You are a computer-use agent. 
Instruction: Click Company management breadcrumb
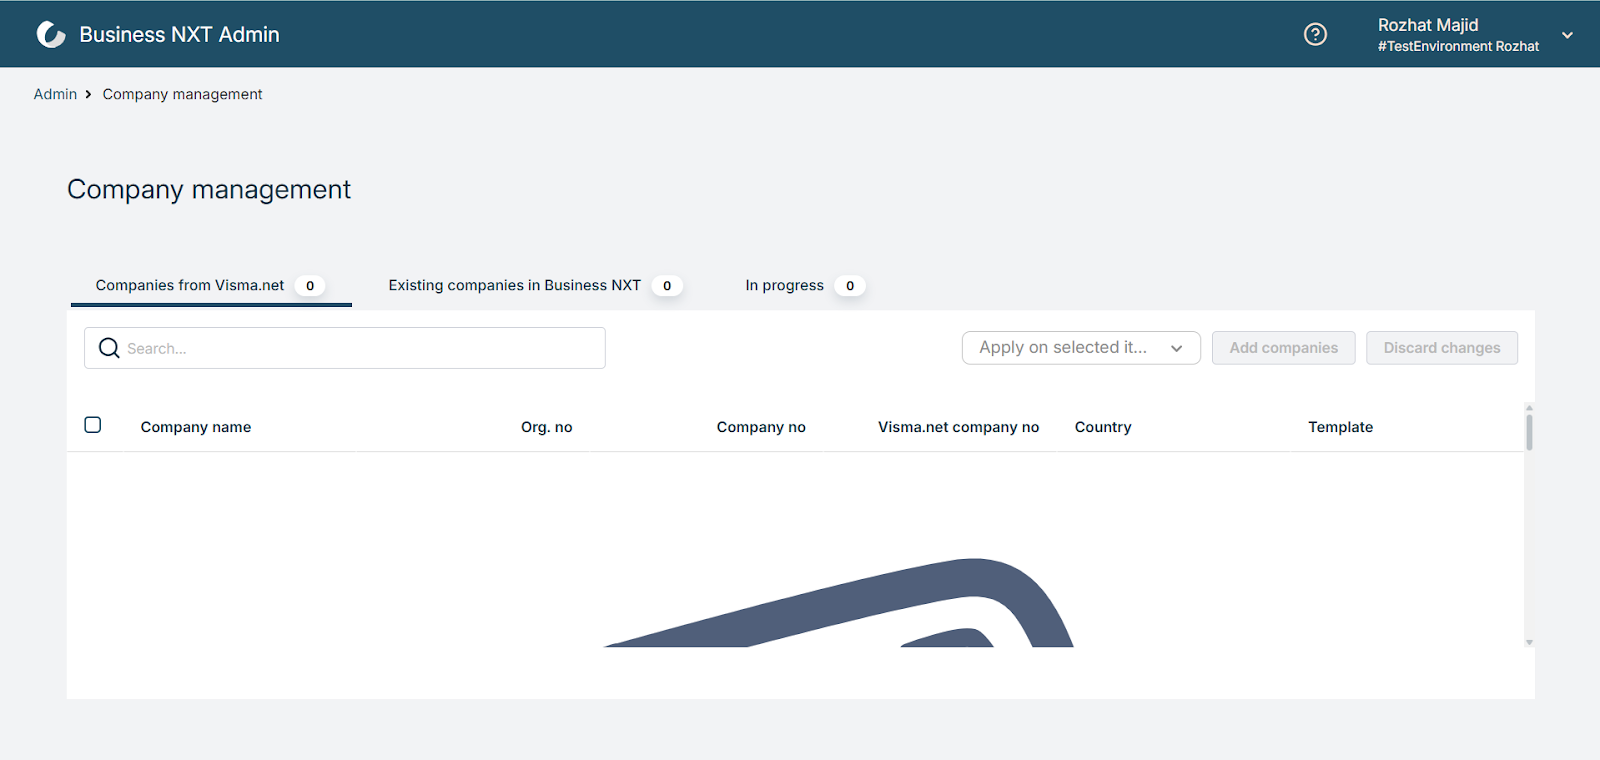pos(182,94)
